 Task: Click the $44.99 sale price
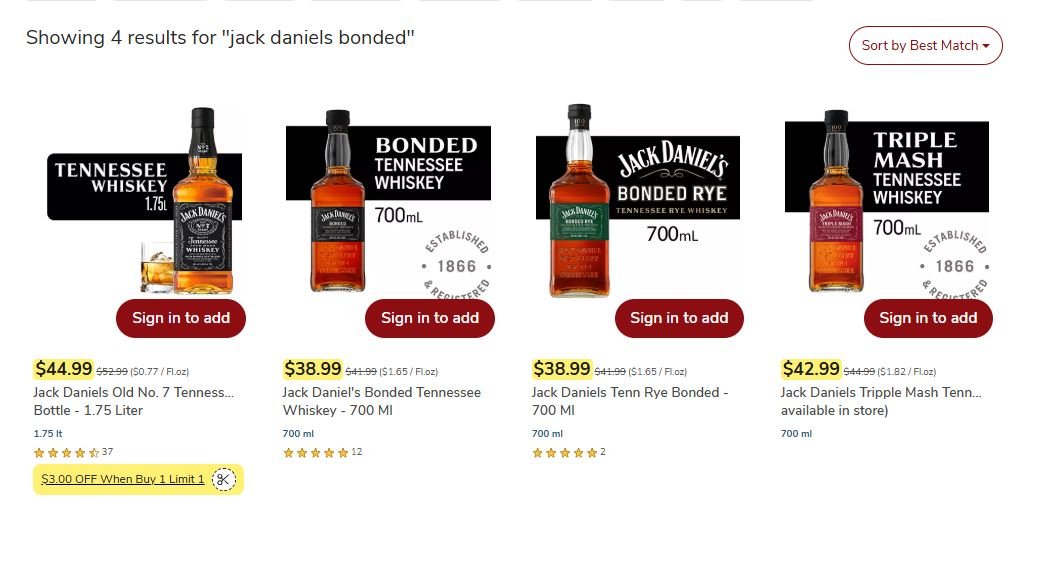click(x=64, y=369)
